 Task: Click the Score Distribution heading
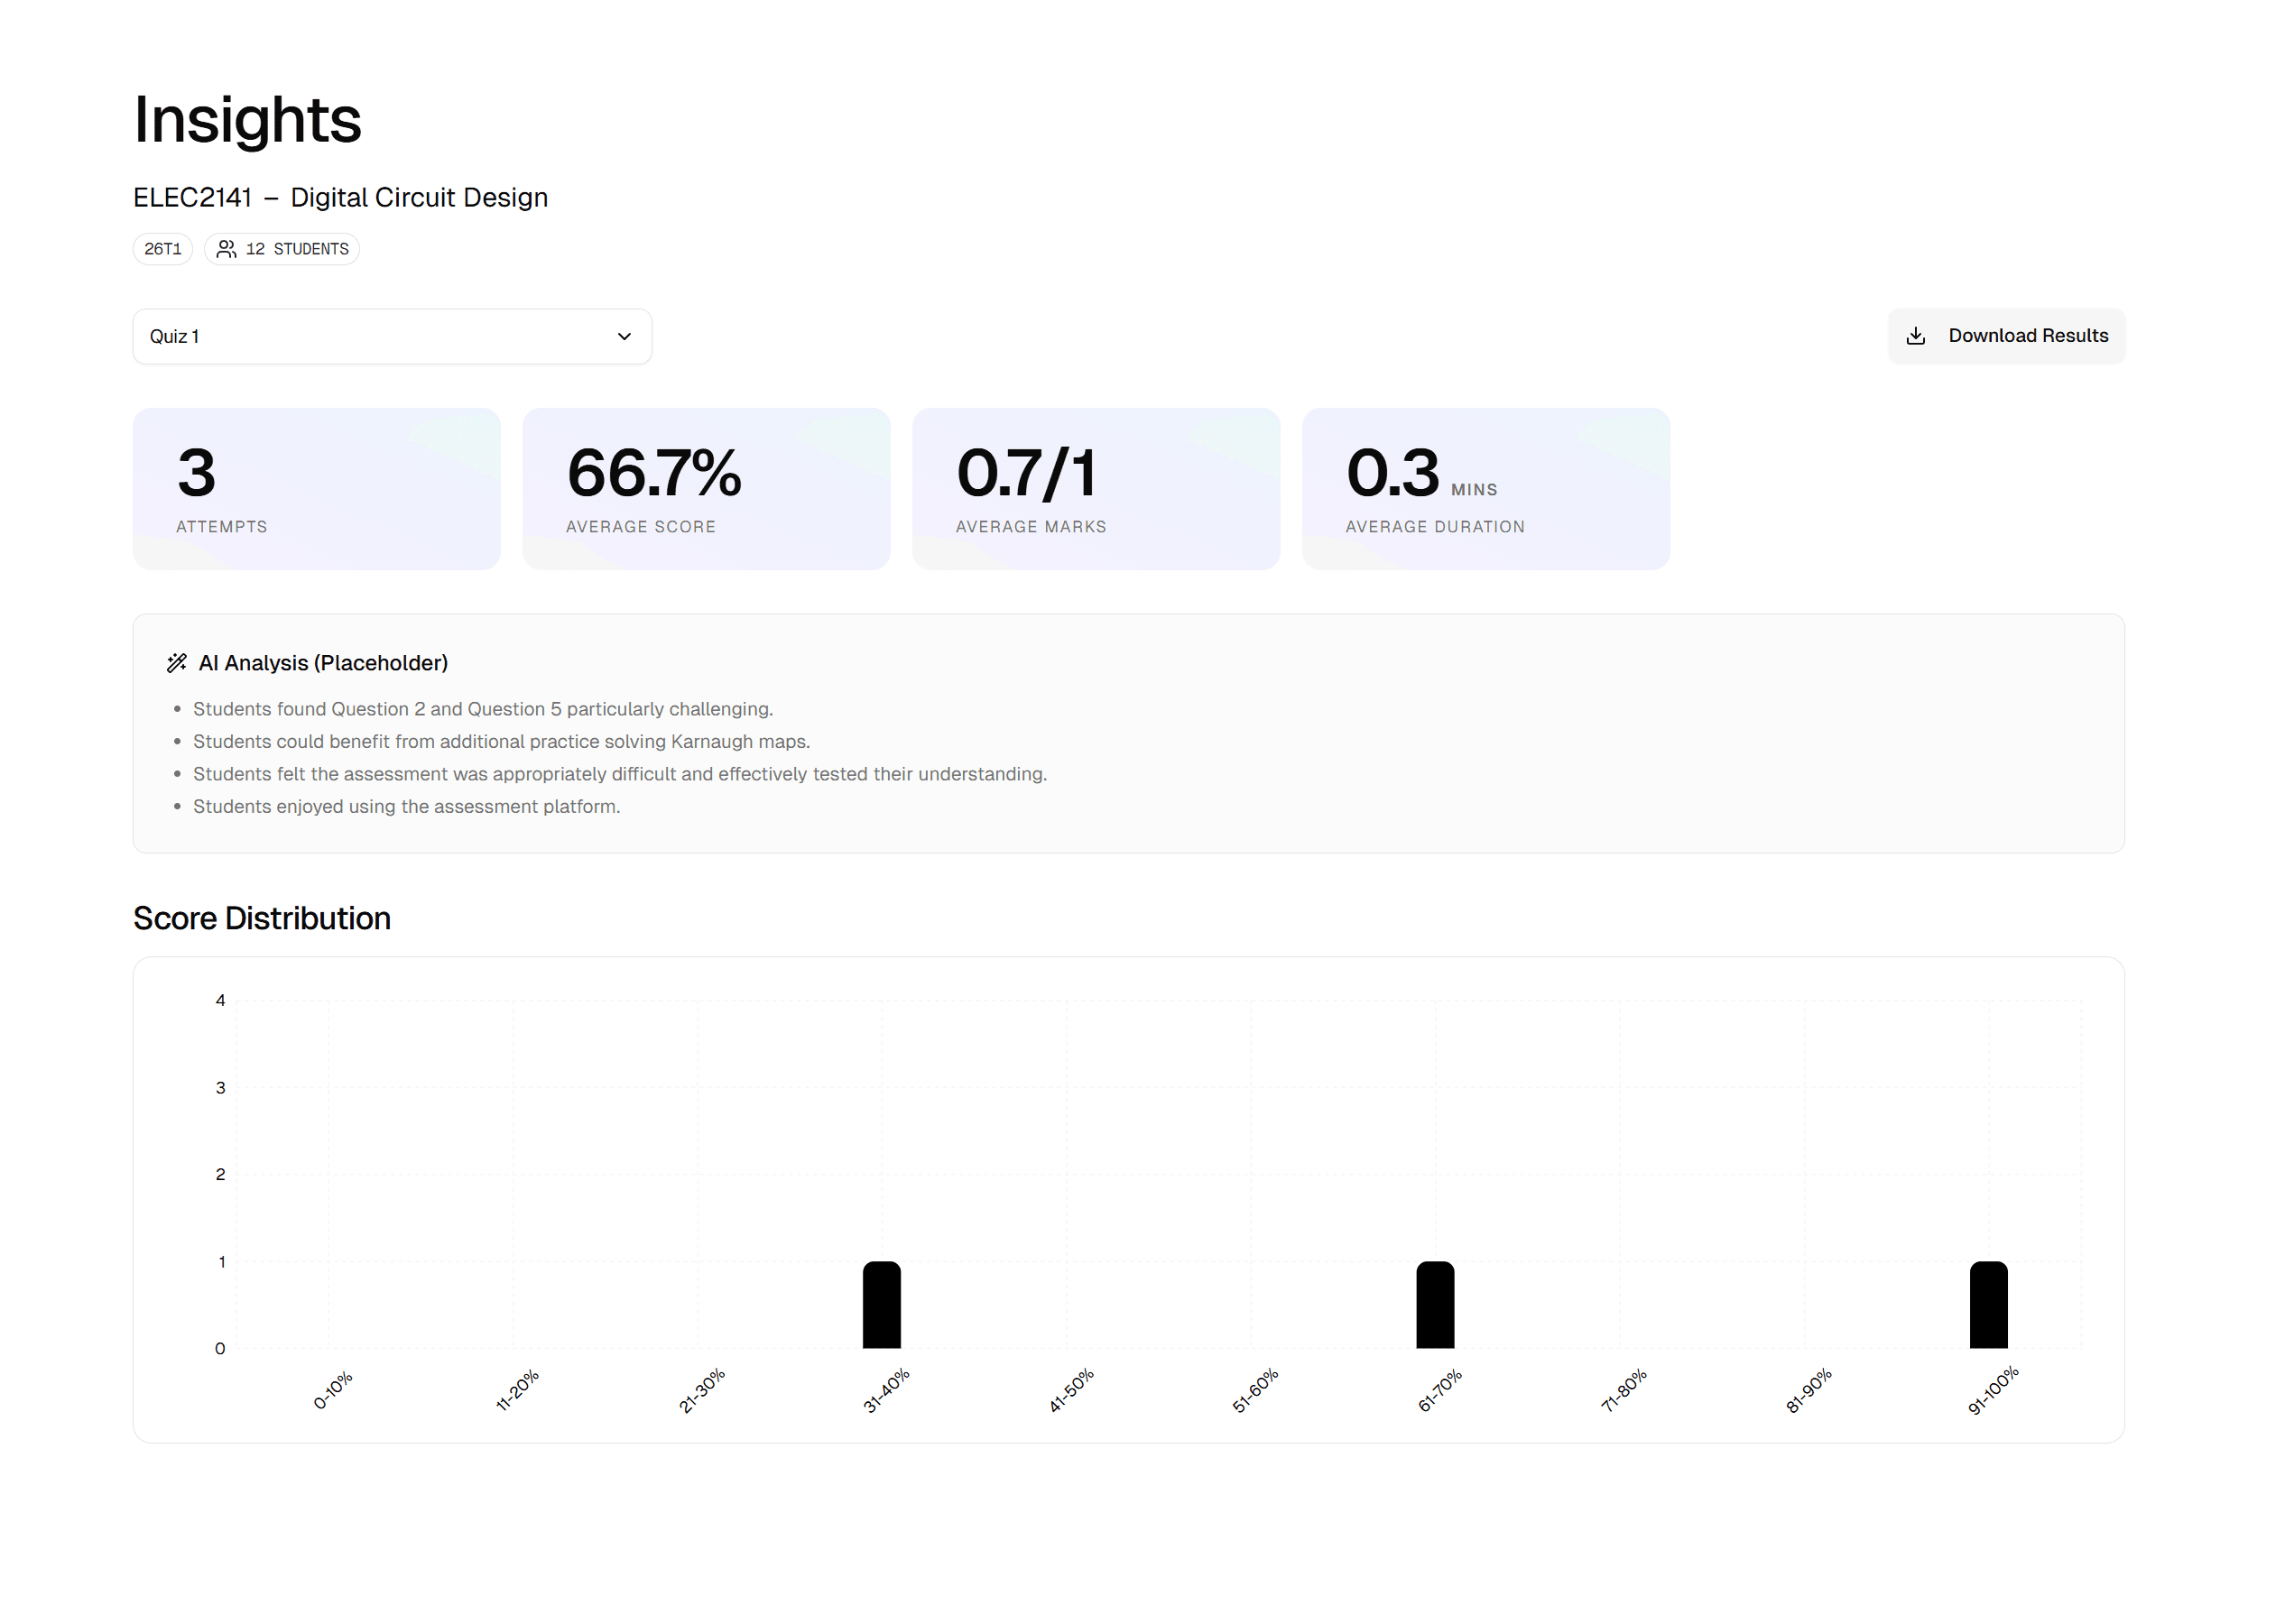pos(262,917)
